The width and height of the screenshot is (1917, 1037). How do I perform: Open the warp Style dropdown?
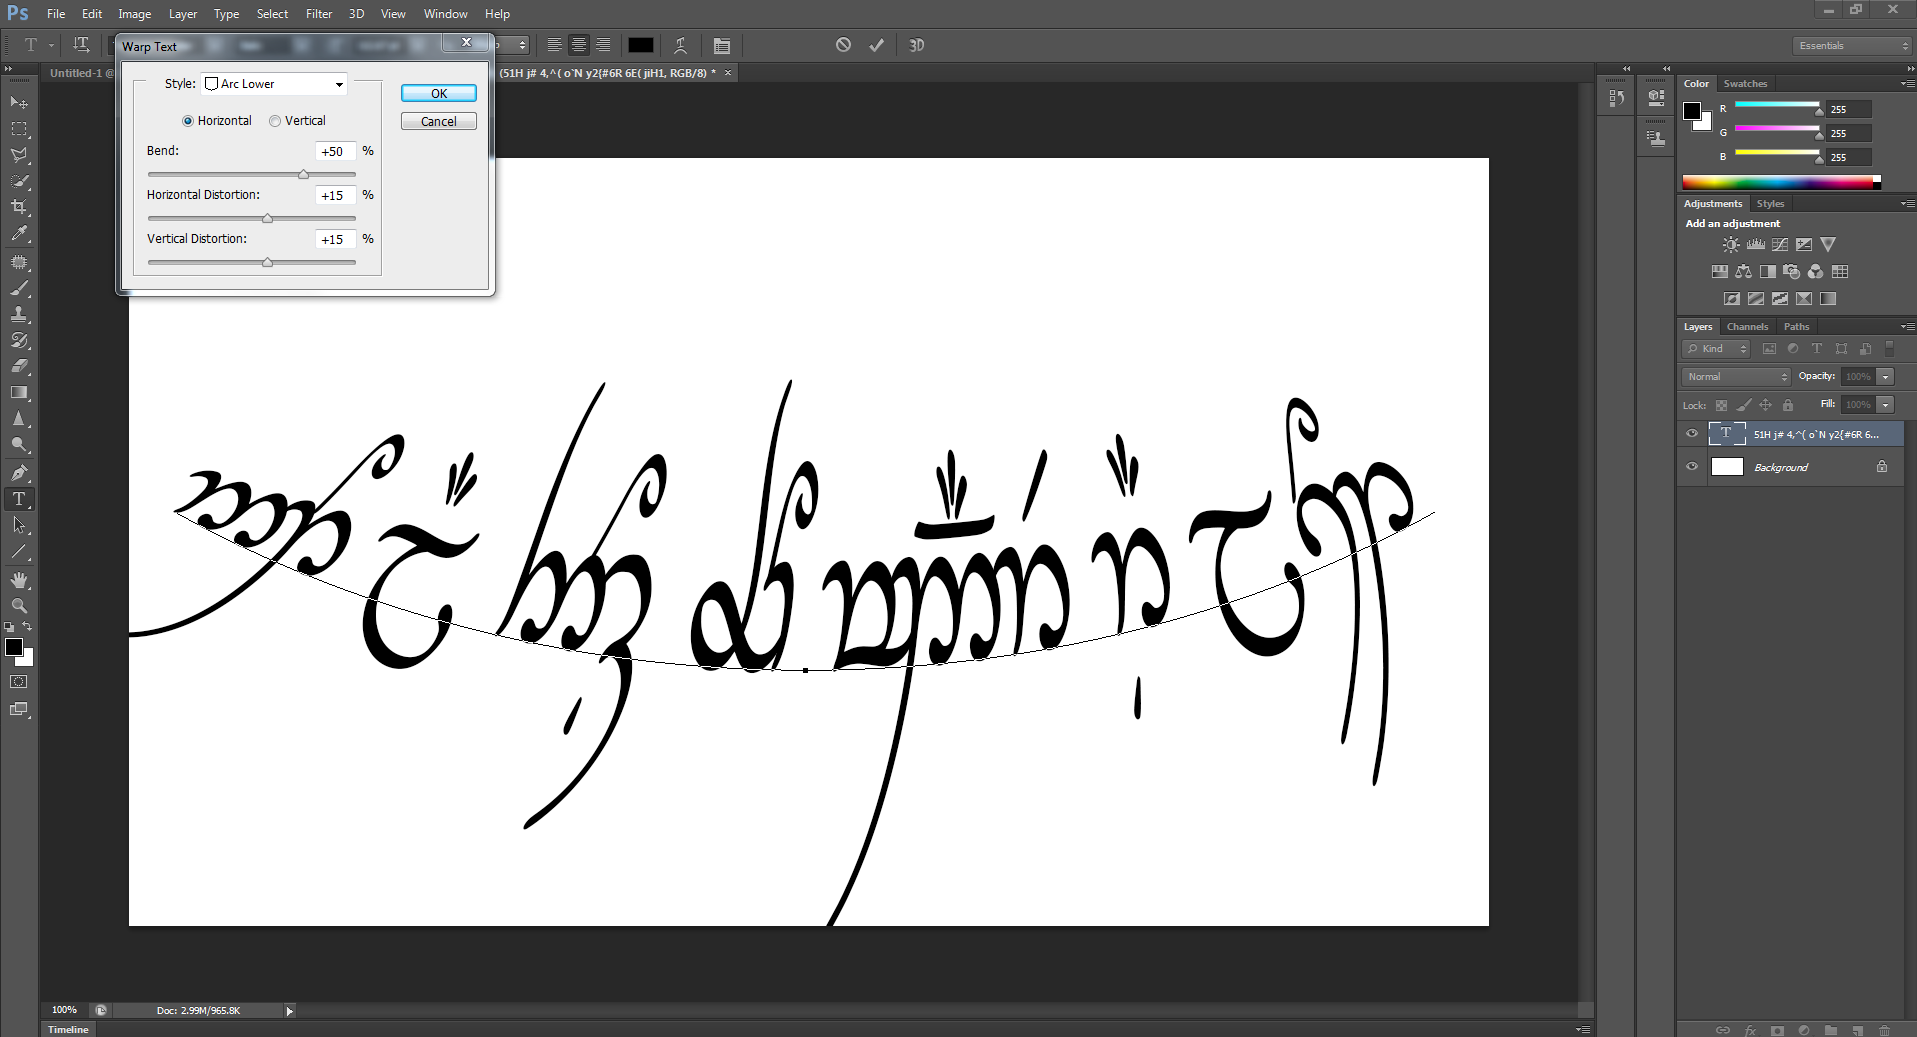275,84
